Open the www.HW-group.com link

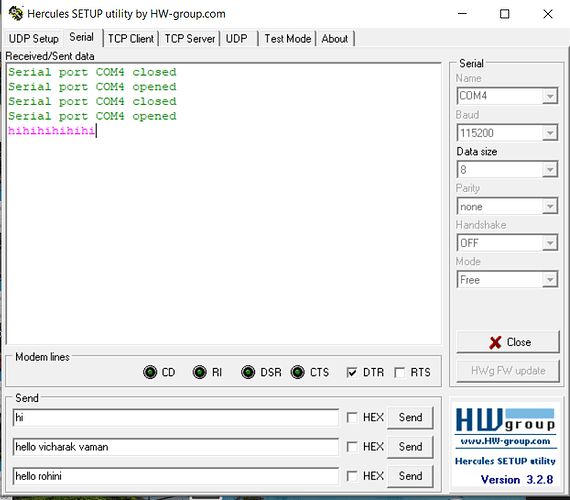click(505, 441)
